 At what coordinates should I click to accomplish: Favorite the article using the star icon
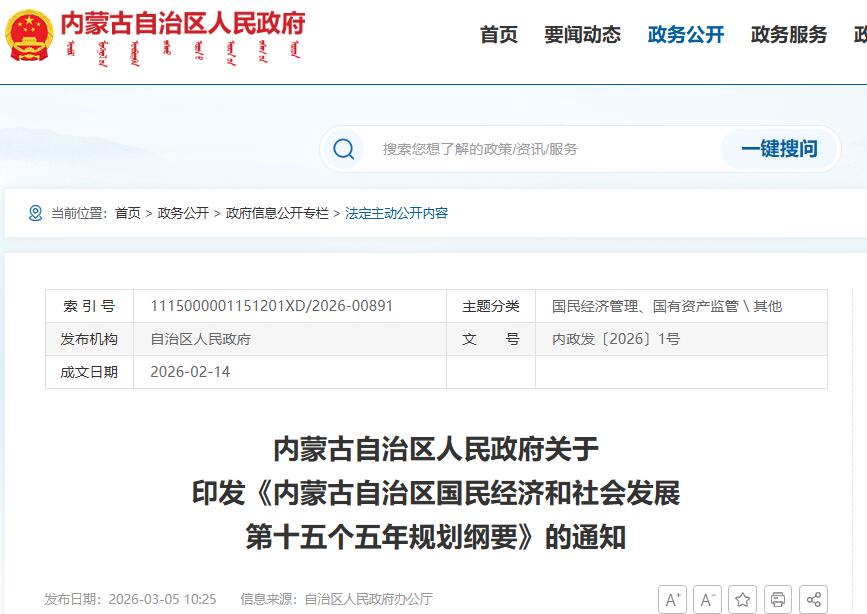click(742, 599)
